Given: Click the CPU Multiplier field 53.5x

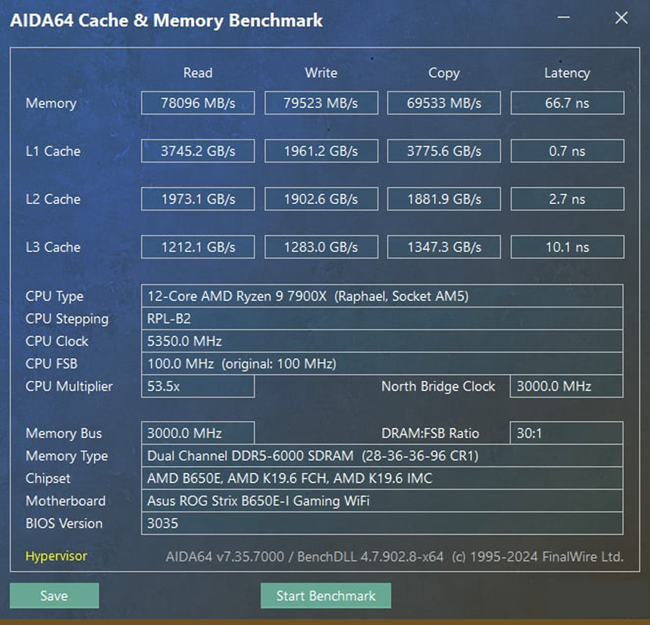Looking at the screenshot, I should coord(198,386).
